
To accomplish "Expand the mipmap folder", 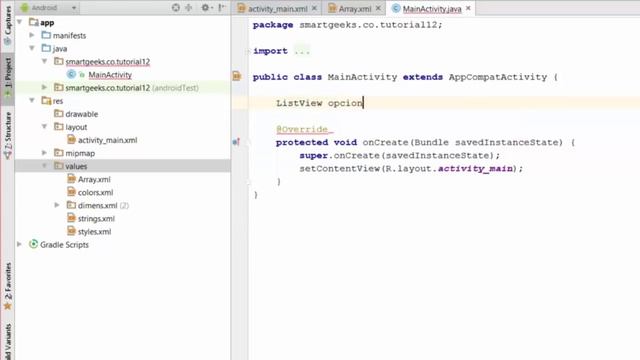I will (x=44, y=153).
